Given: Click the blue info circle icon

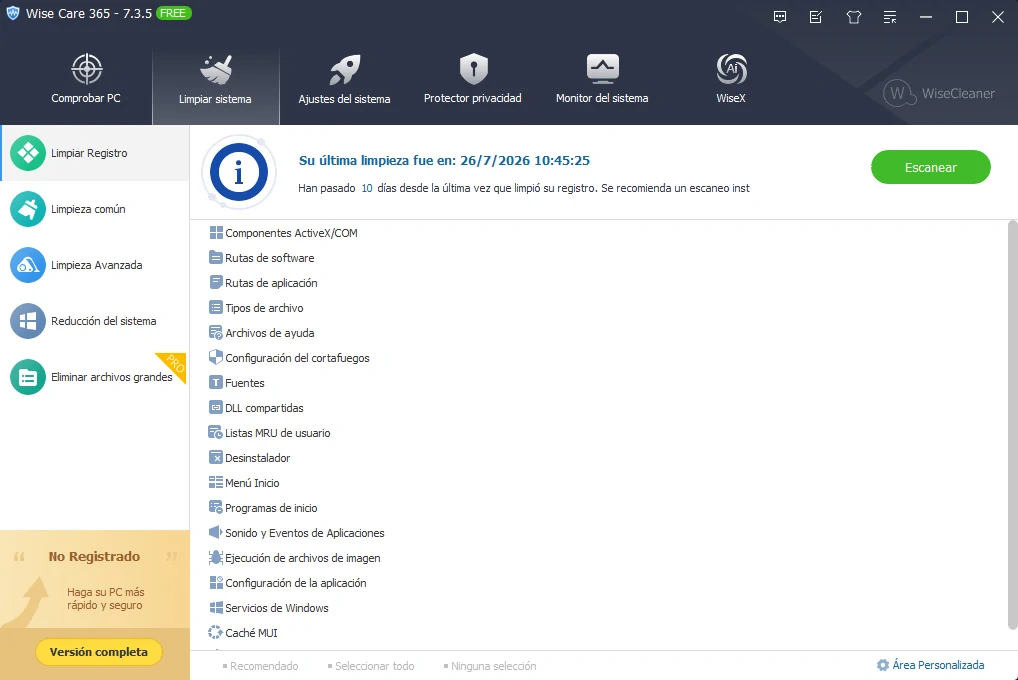Looking at the screenshot, I should tap(239, 172).
